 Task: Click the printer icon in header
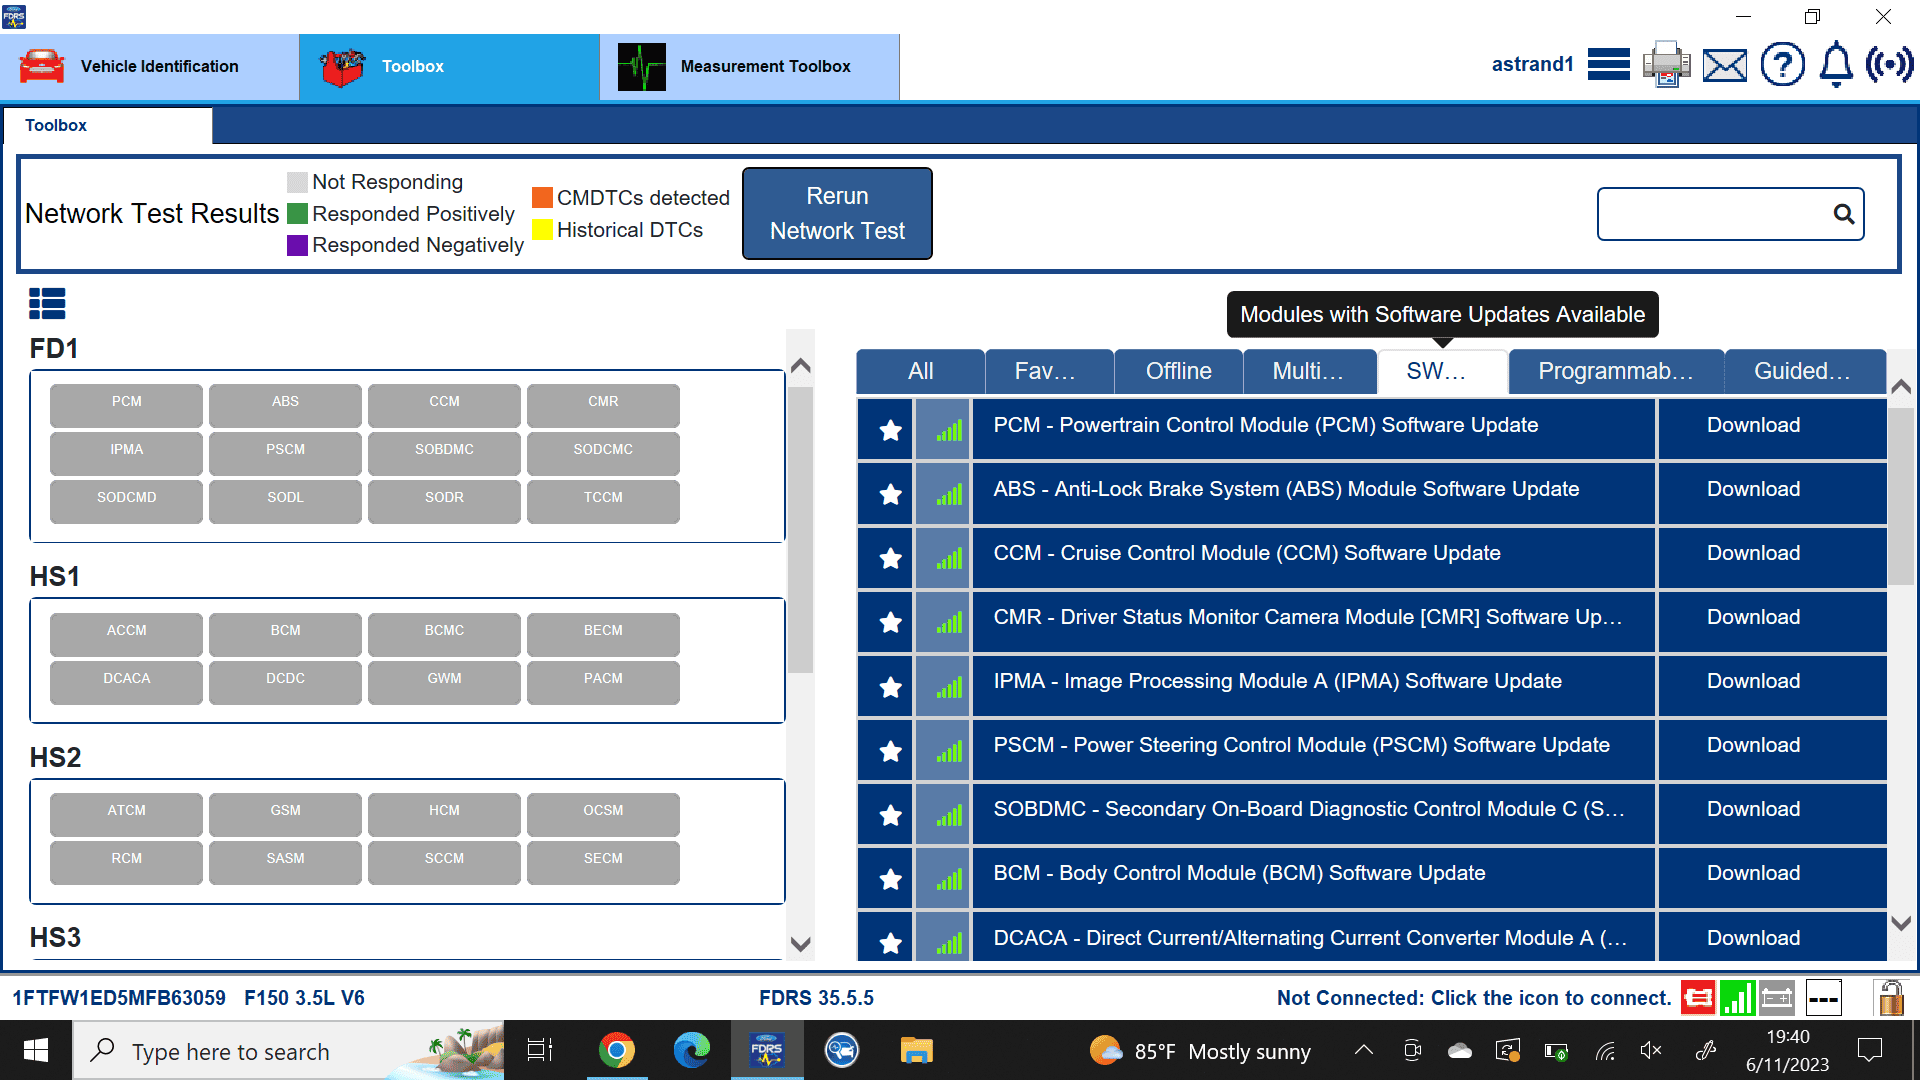[1666, 65]
